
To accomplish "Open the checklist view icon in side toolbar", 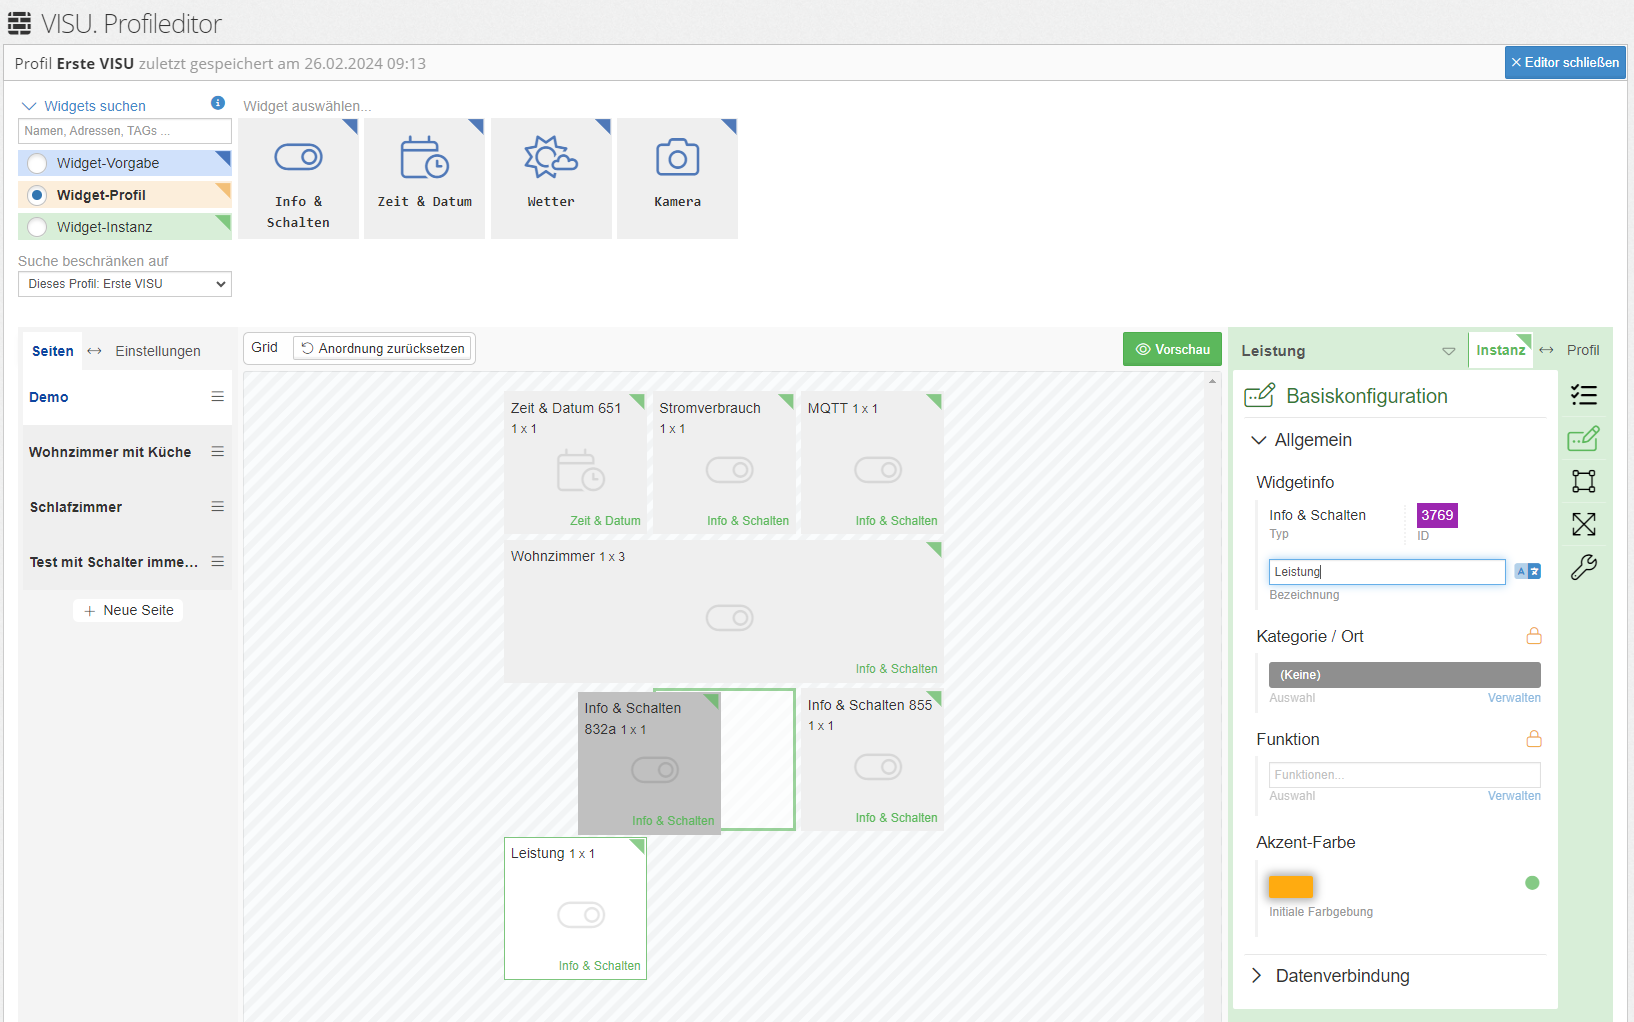I will tap(1584, 395).
